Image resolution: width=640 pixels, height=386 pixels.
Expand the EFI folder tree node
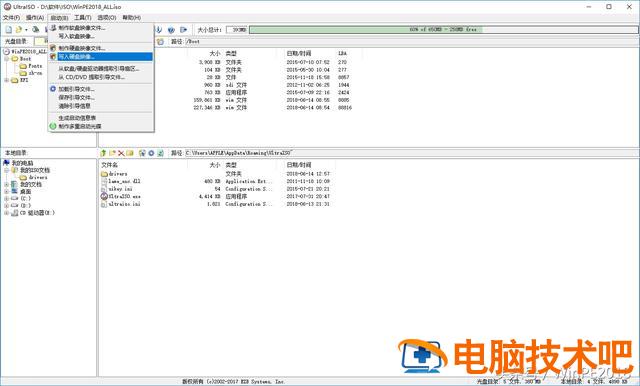(x=7, y=80)
